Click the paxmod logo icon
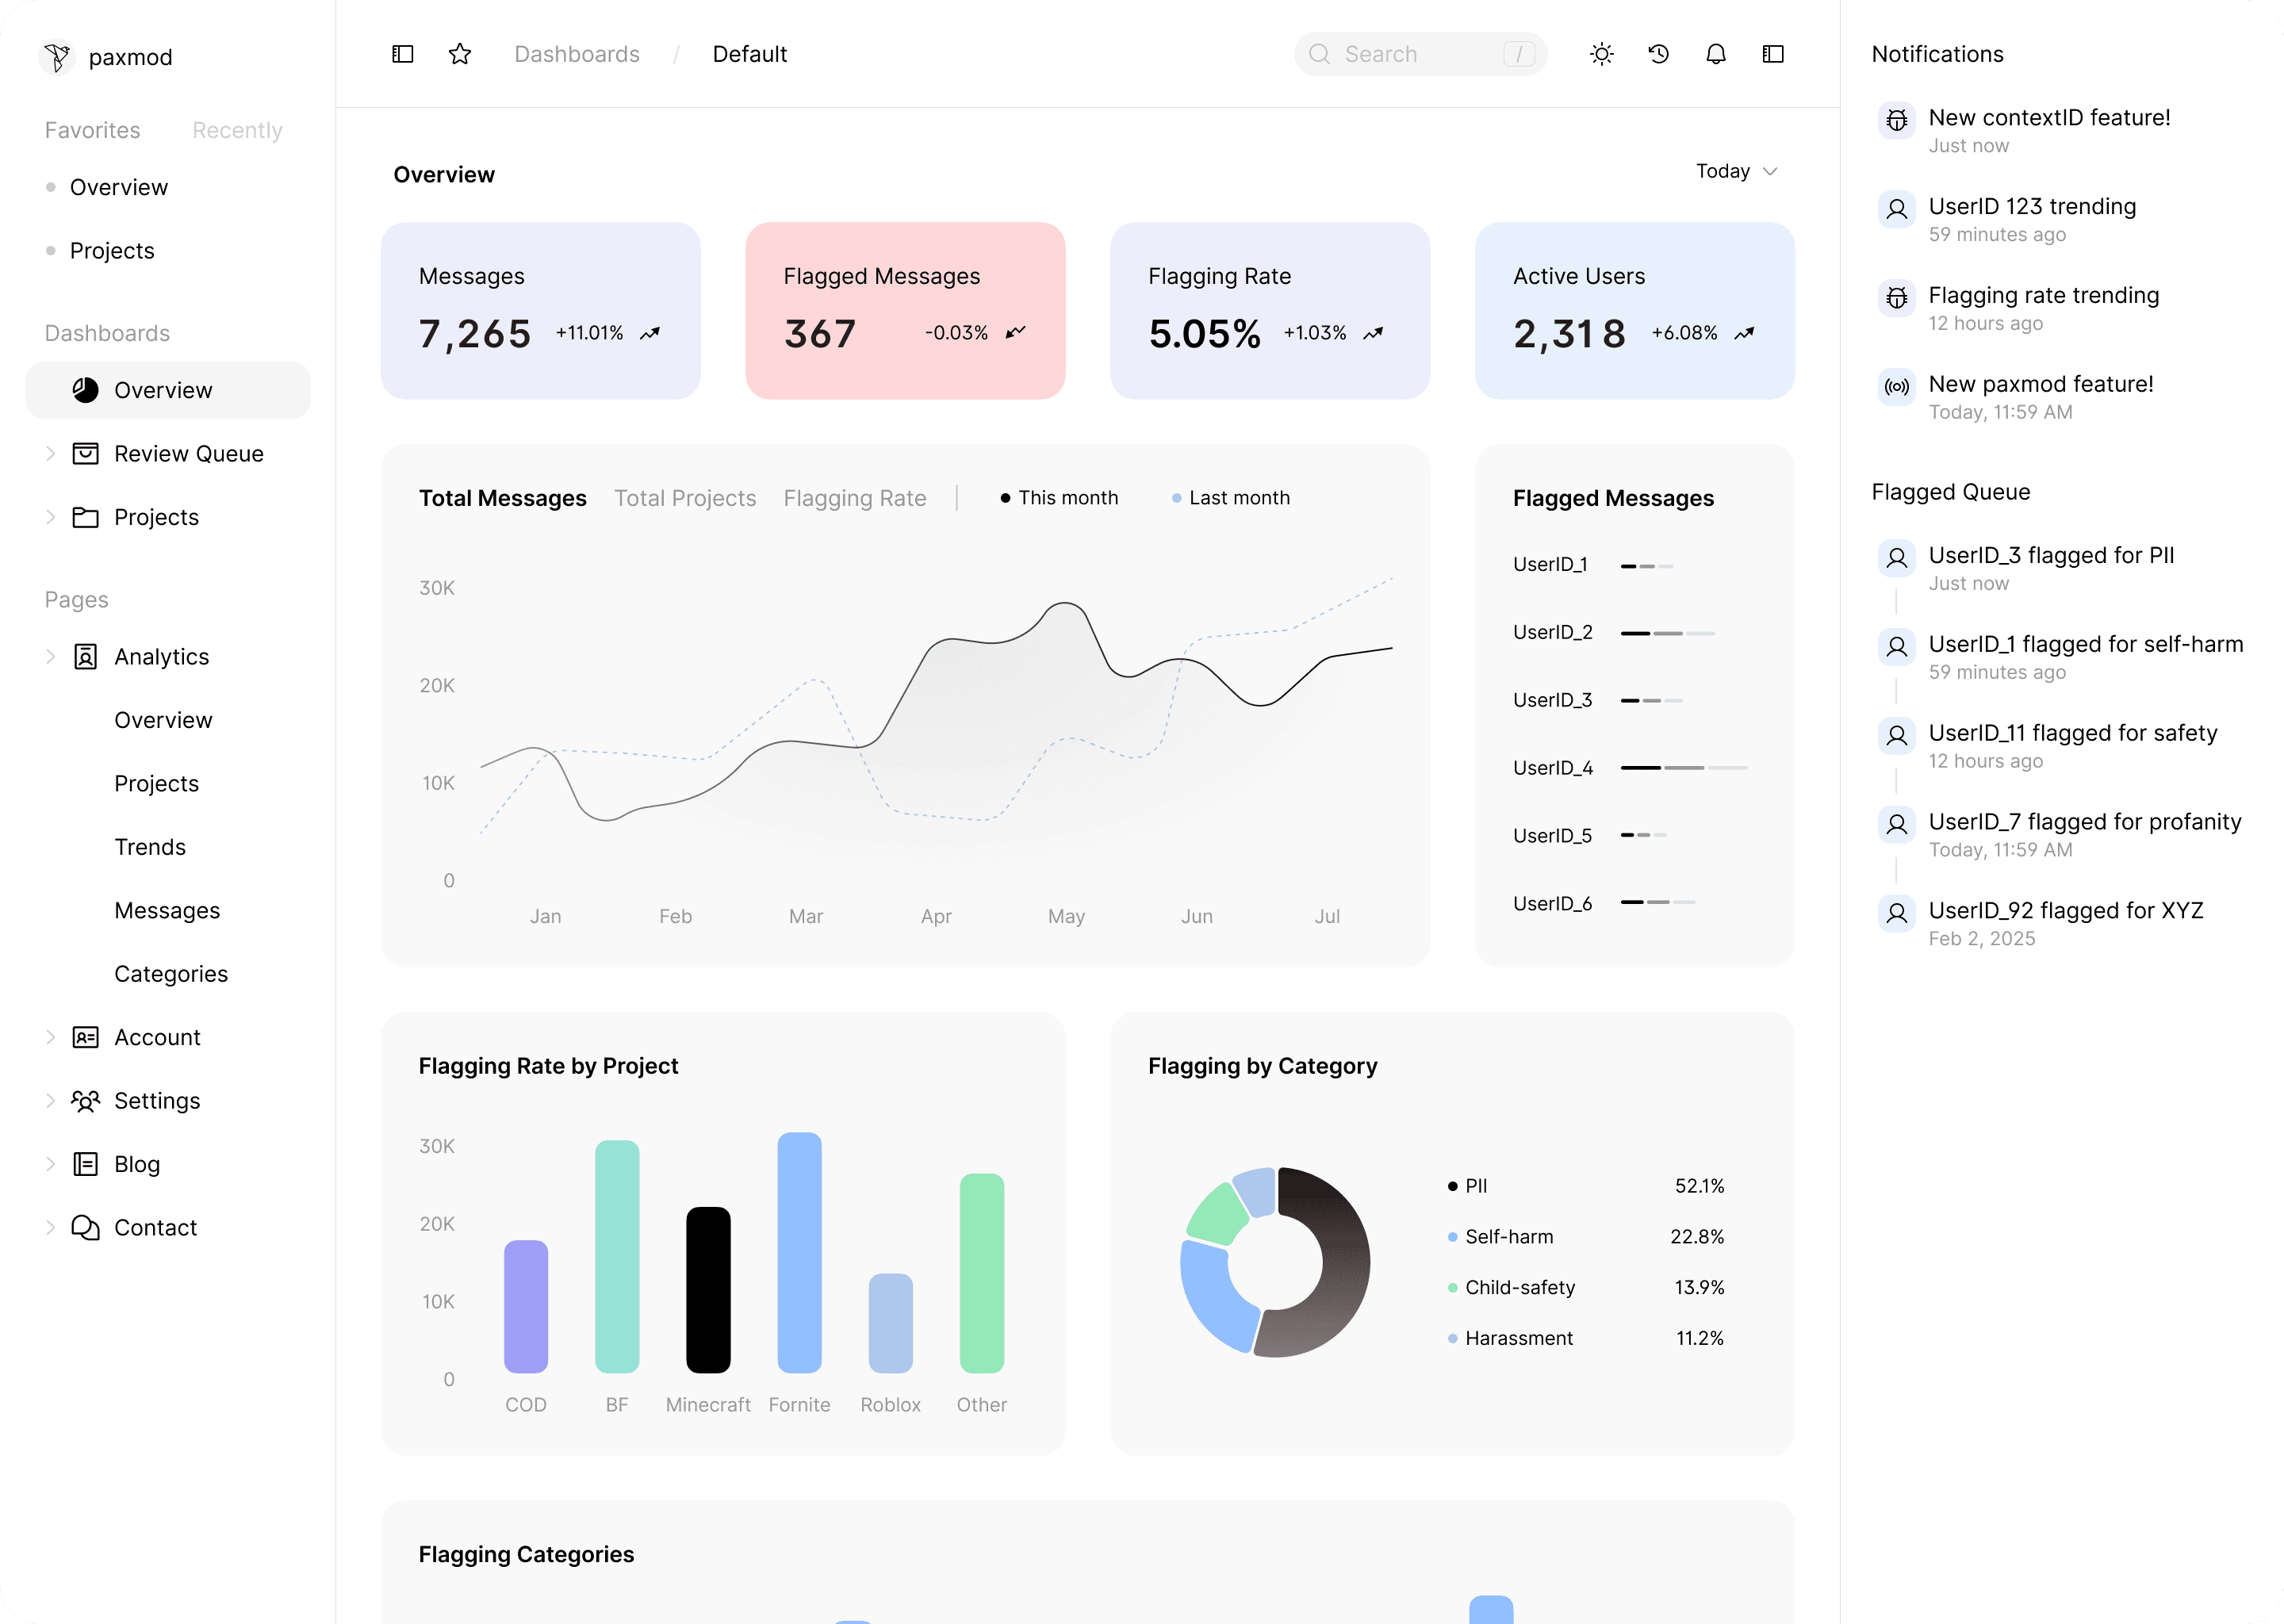Image resolution: width=2284 pixels, height=1624 pixels. [x=57, y=57]
